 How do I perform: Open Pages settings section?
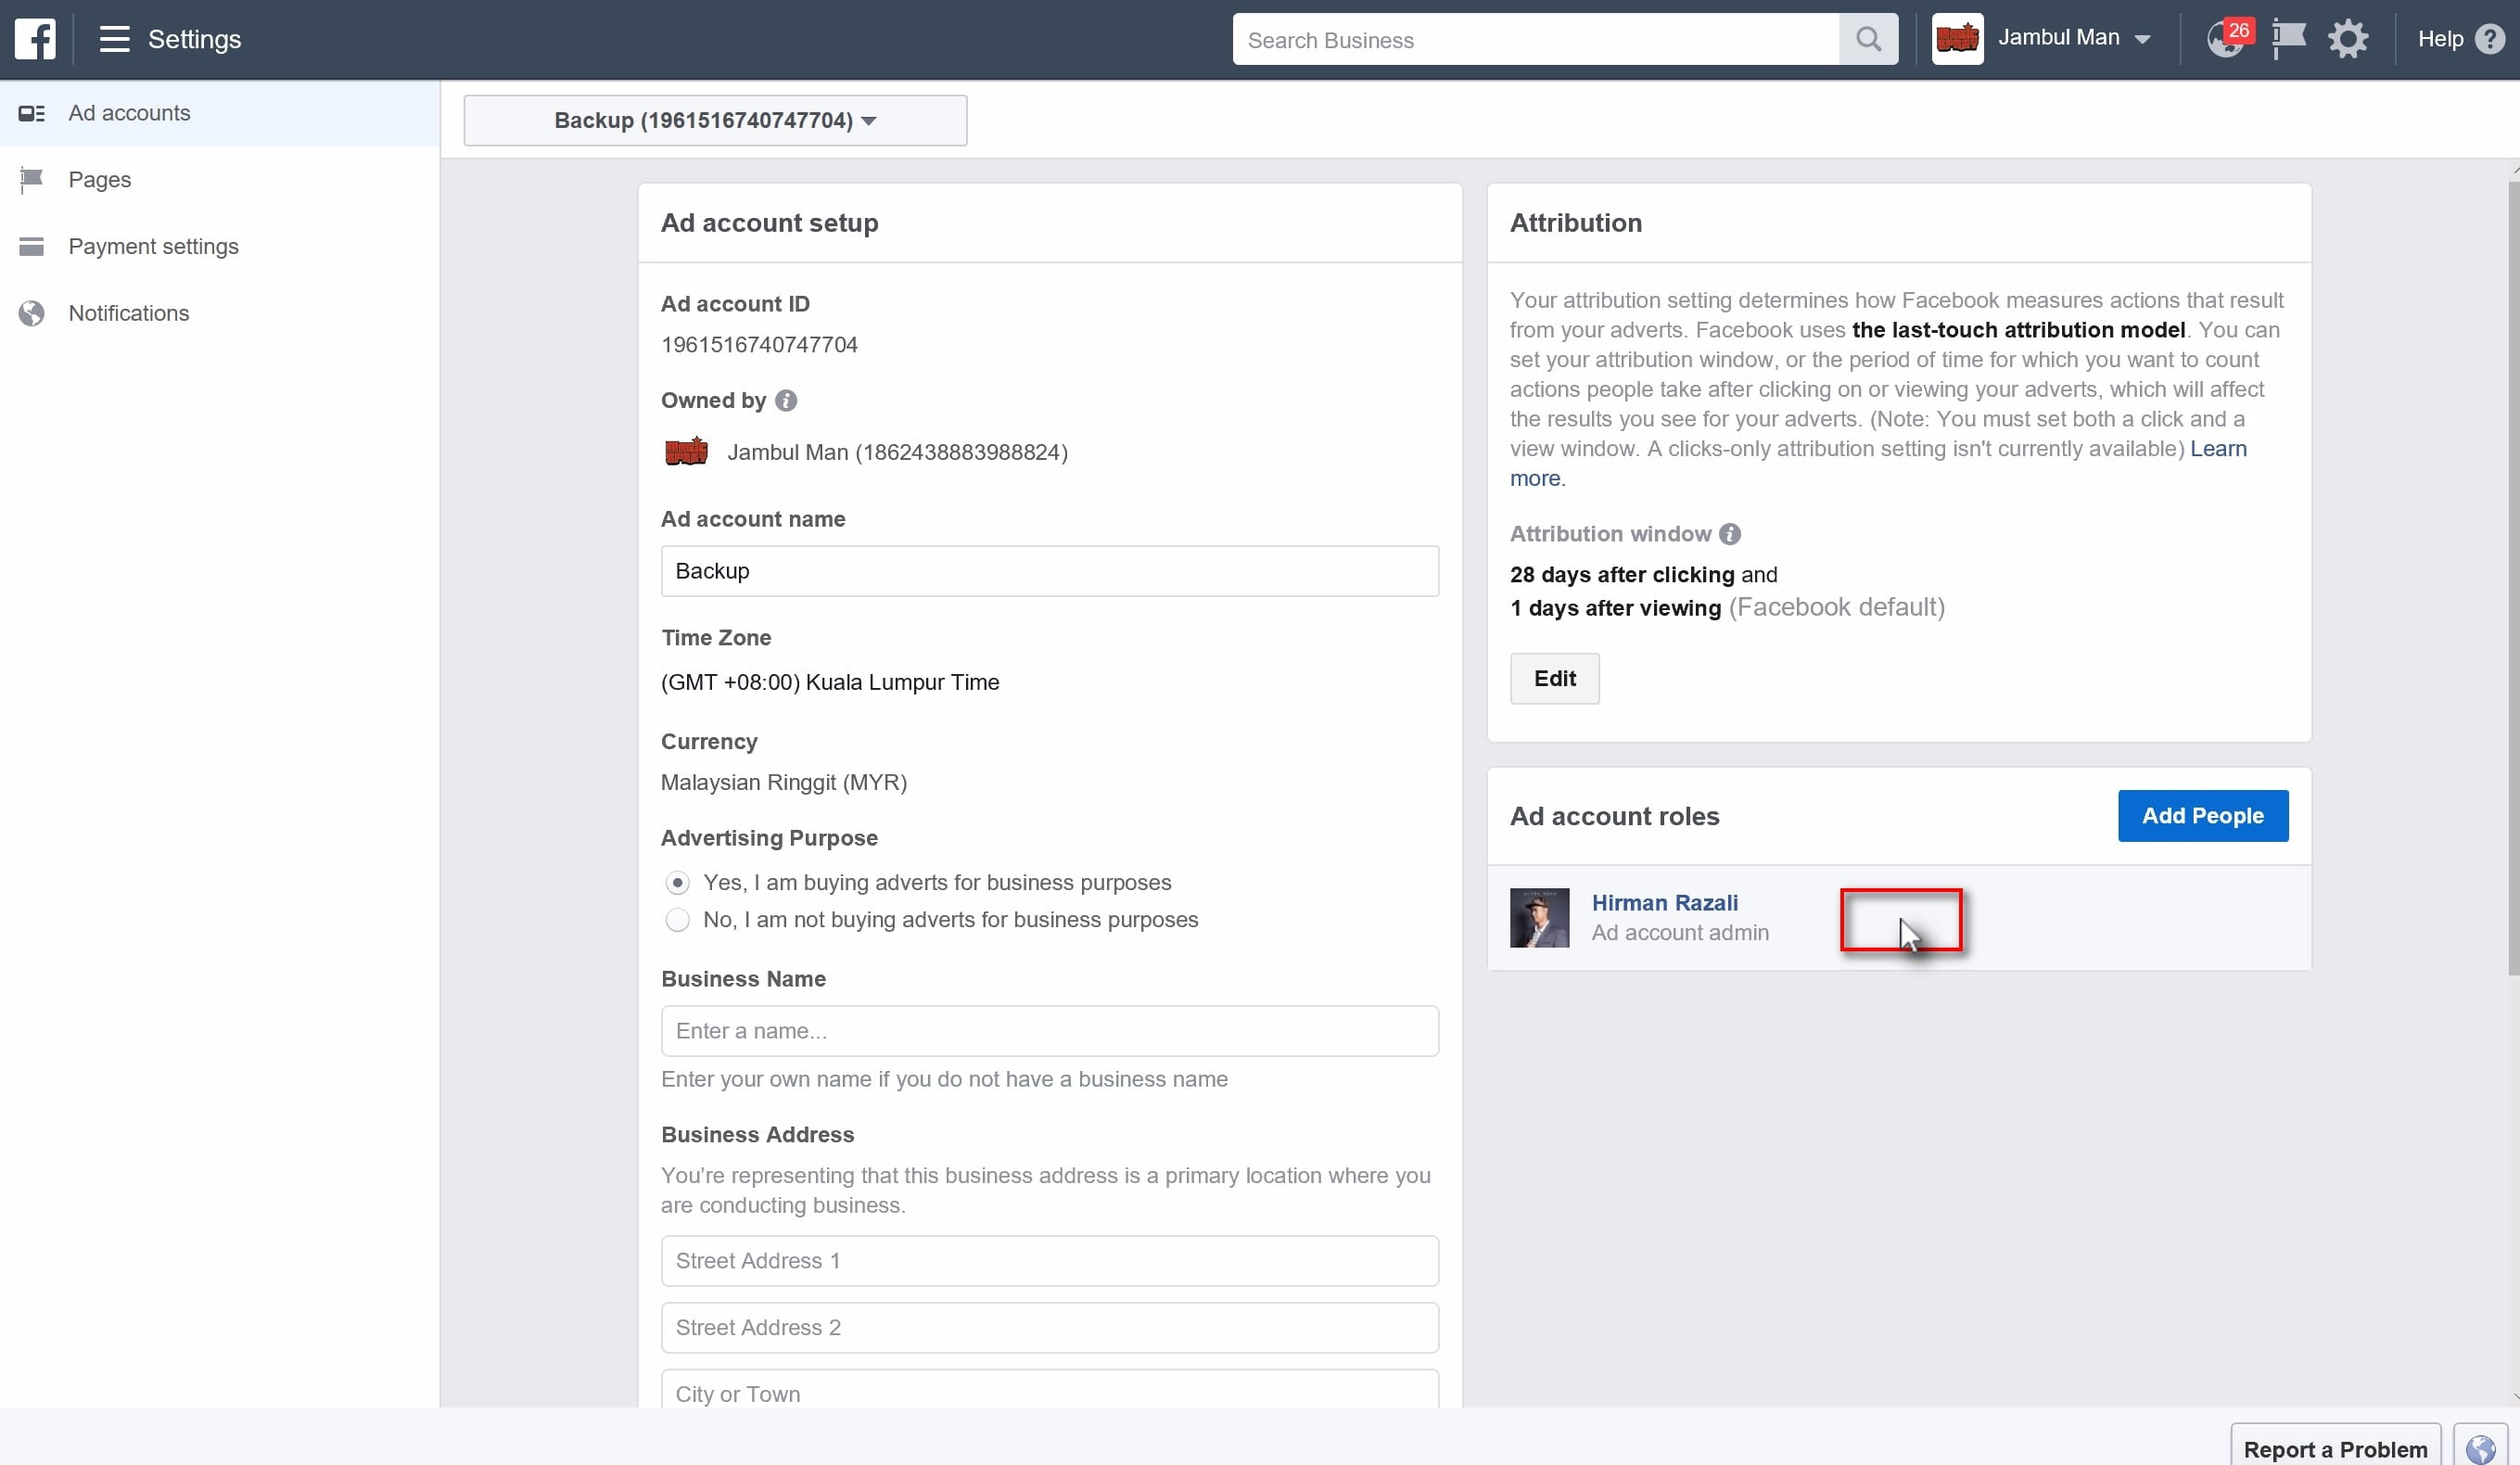pos(220,180)
